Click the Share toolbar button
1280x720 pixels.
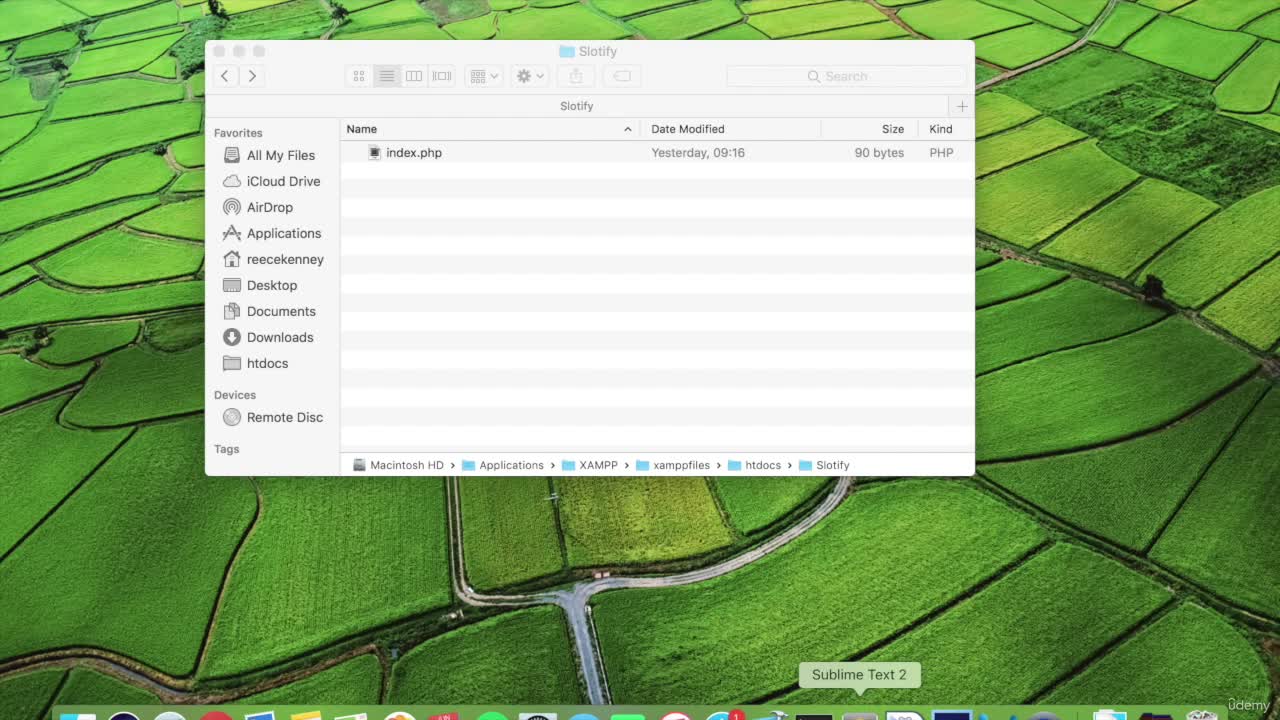pyautogui.click(x=576, y=76)
